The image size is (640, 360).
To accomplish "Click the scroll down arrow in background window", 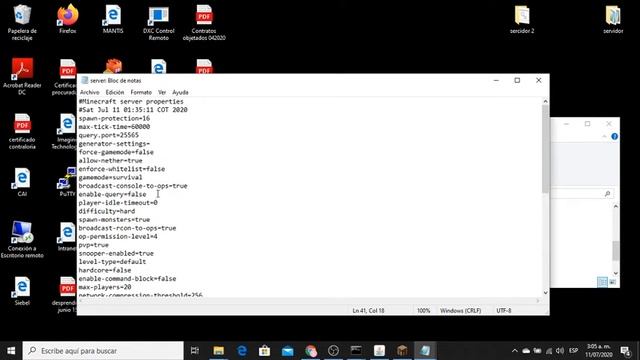I will point(616,273).
